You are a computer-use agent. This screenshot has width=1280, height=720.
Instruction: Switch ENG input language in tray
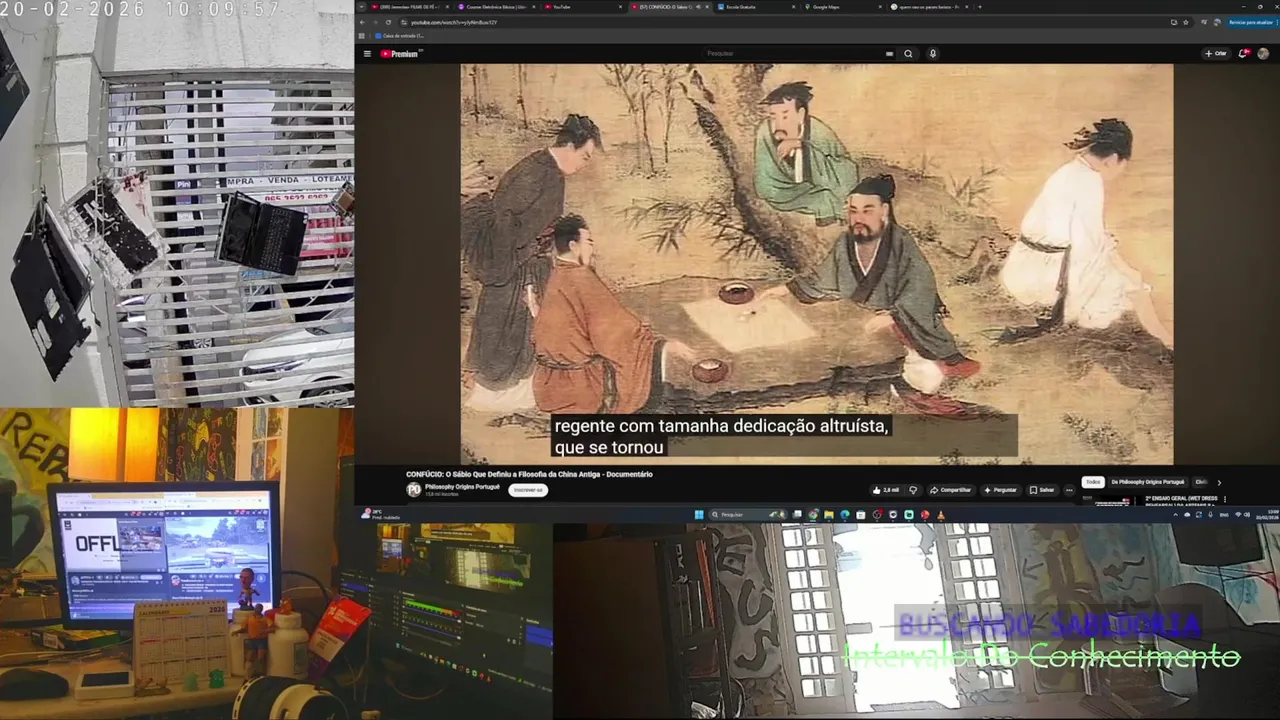[x=1224, y=515]
